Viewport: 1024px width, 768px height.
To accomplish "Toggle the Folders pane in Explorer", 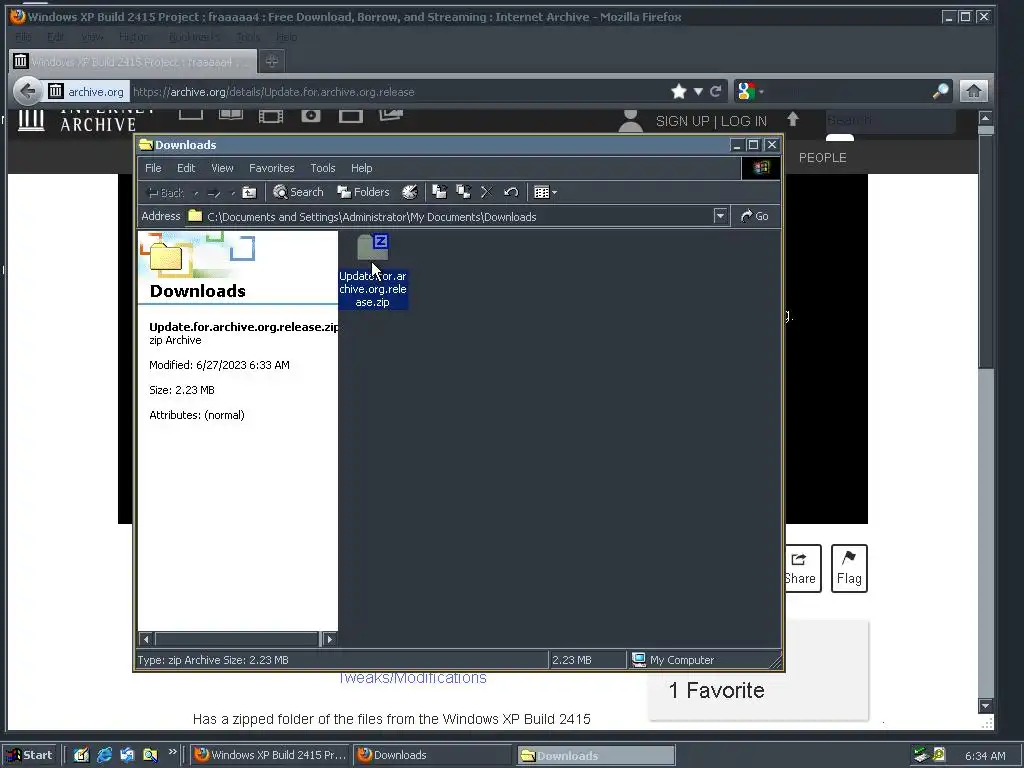I will click(363, 192).
